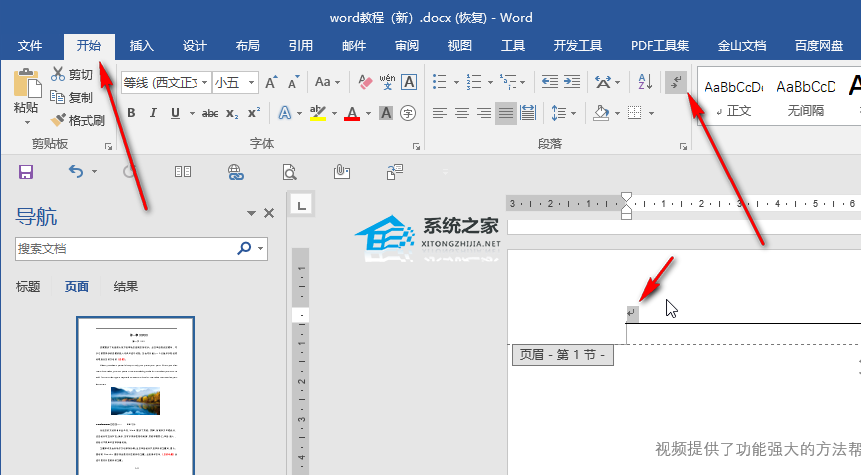861x475 pixels.
Task: Switch to the 设计 (Design) ribbon tab
Action: pos(194,46)
